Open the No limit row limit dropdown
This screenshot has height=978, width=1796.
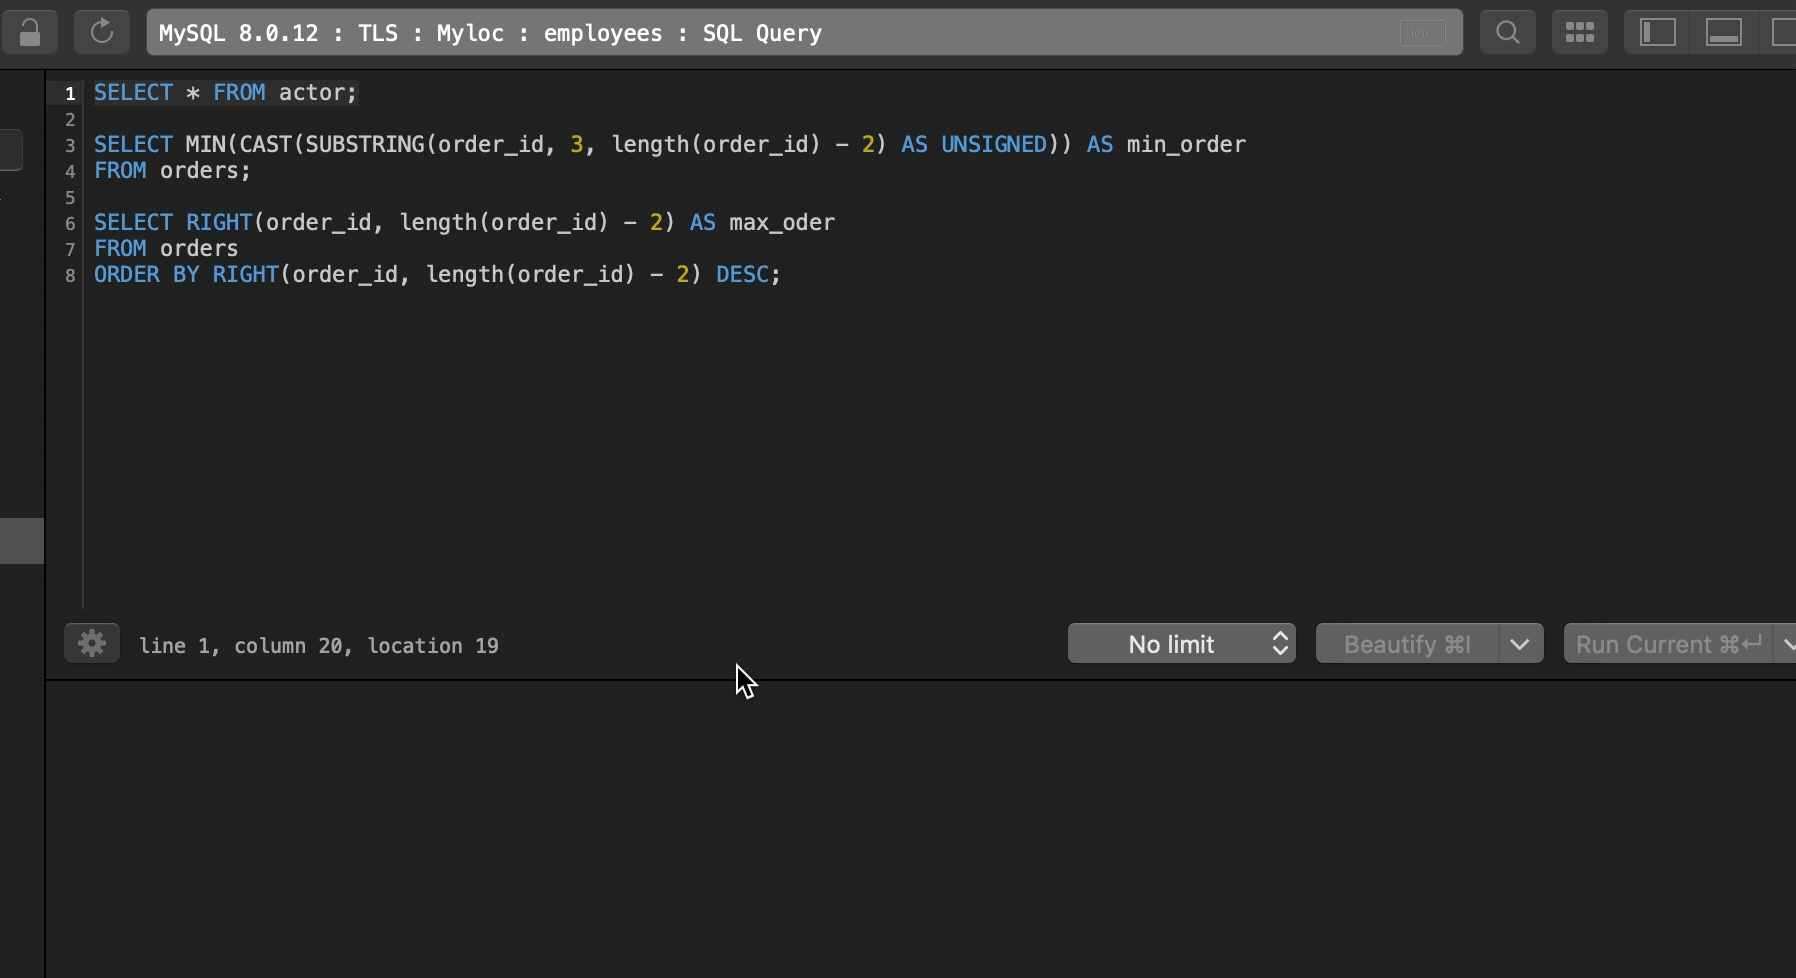tap(1181, 644)
